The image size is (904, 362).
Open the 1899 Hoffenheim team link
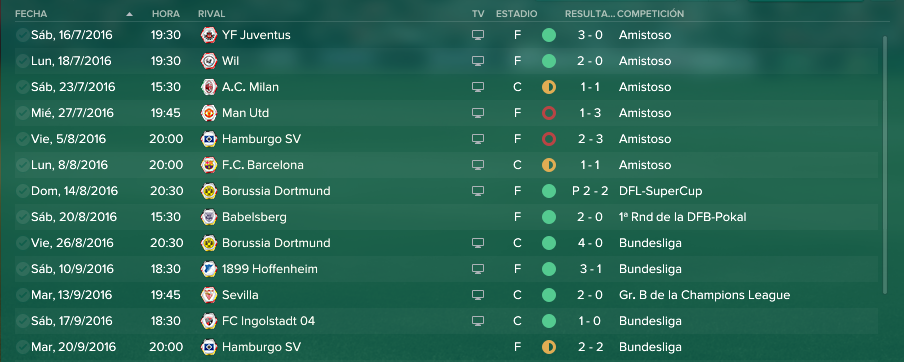click(270, 269)
